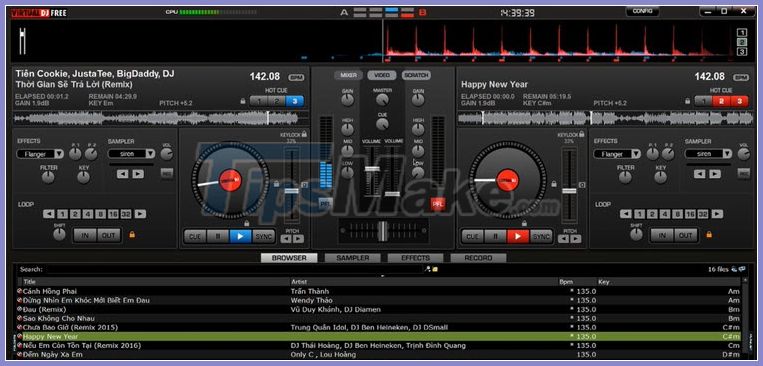The width and height of the screenshot is (763, 366).
Task: Double the loop length on left deck
Action: coord(140,214)
